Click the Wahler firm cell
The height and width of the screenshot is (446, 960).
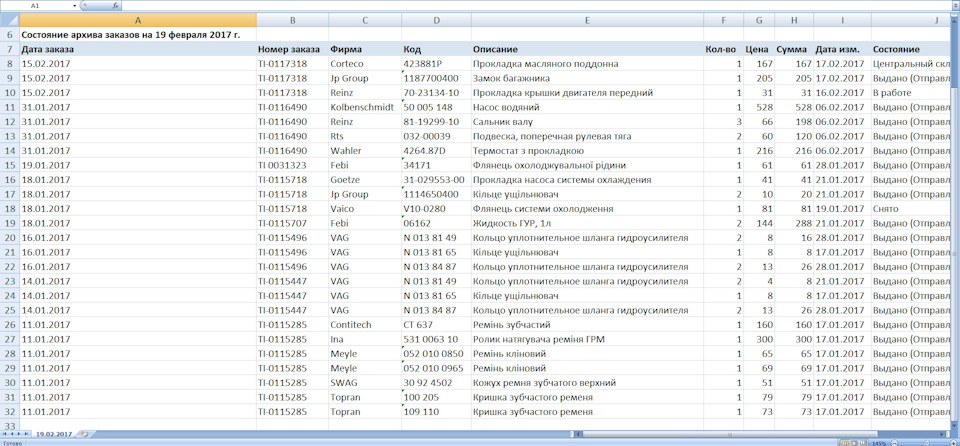365,151
